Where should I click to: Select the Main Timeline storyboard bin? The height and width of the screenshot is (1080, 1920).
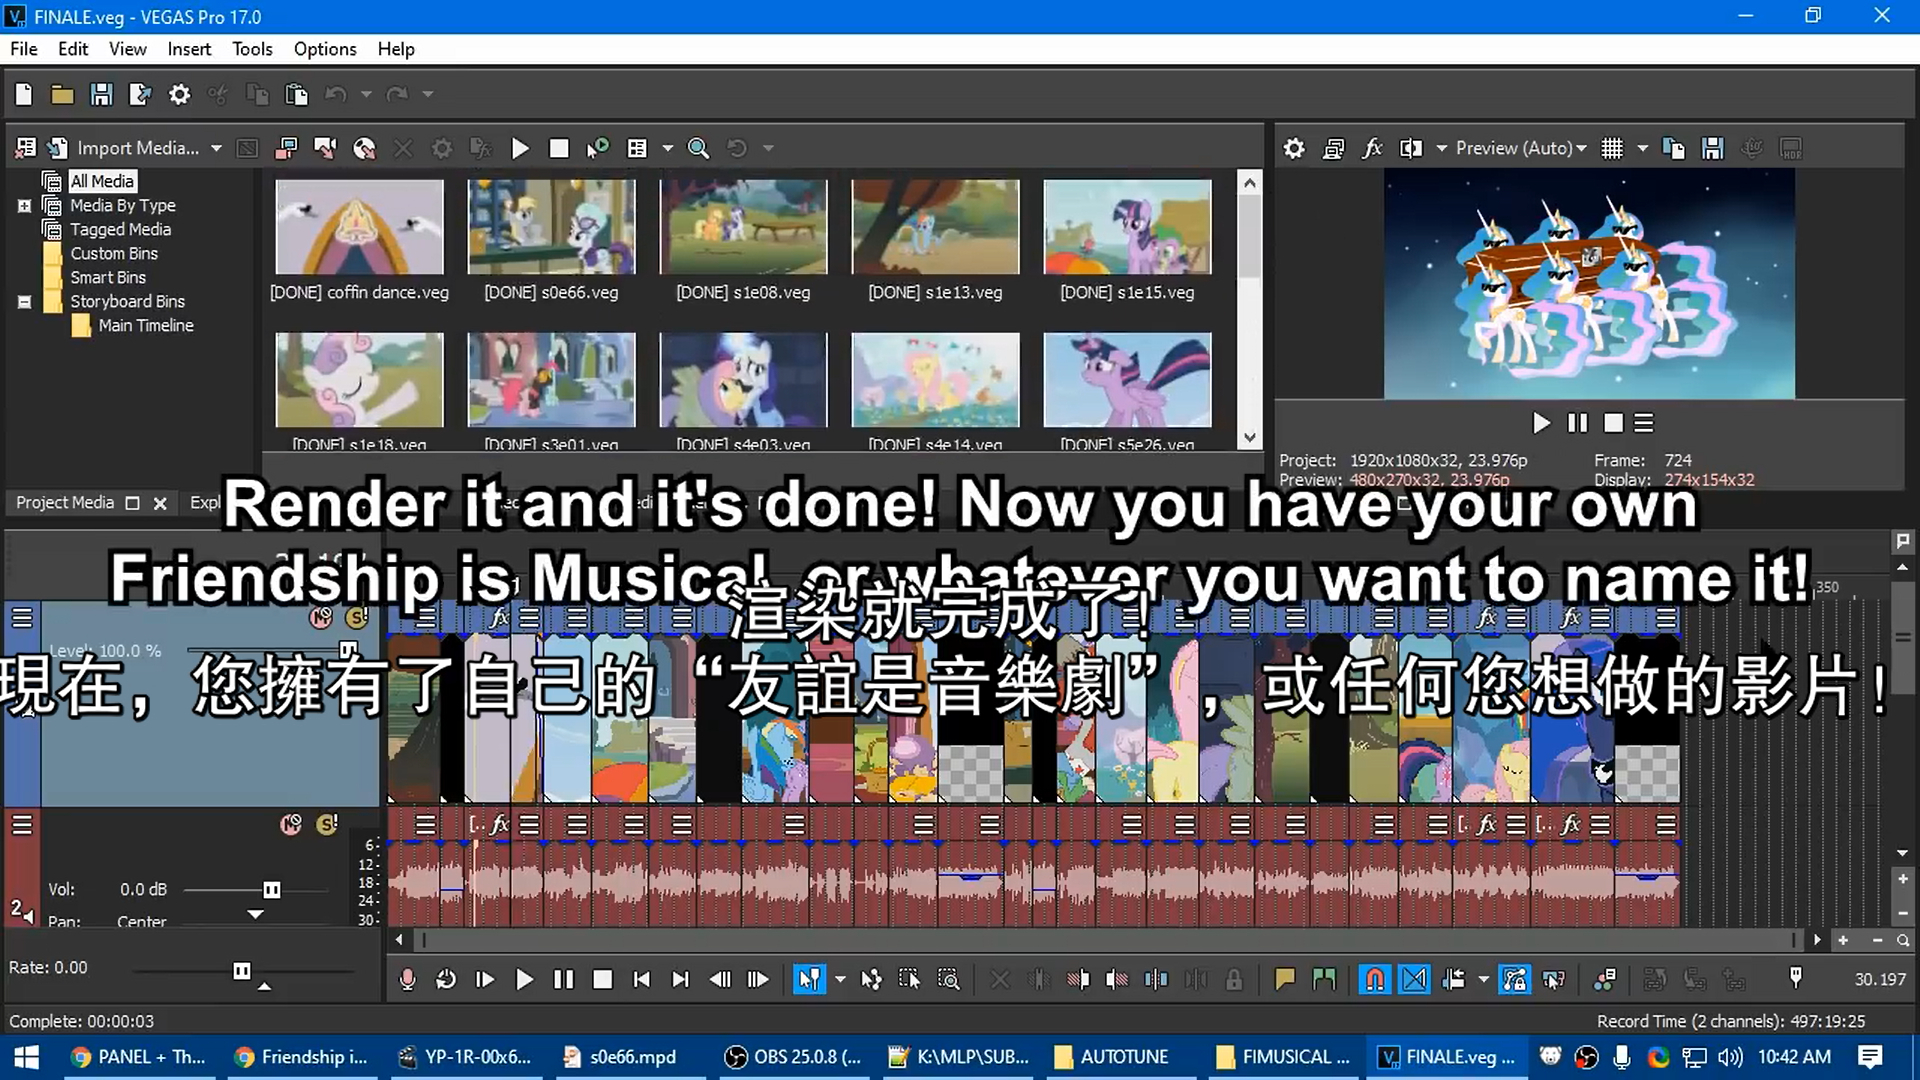pyautogui.click(x=146, y=326)
